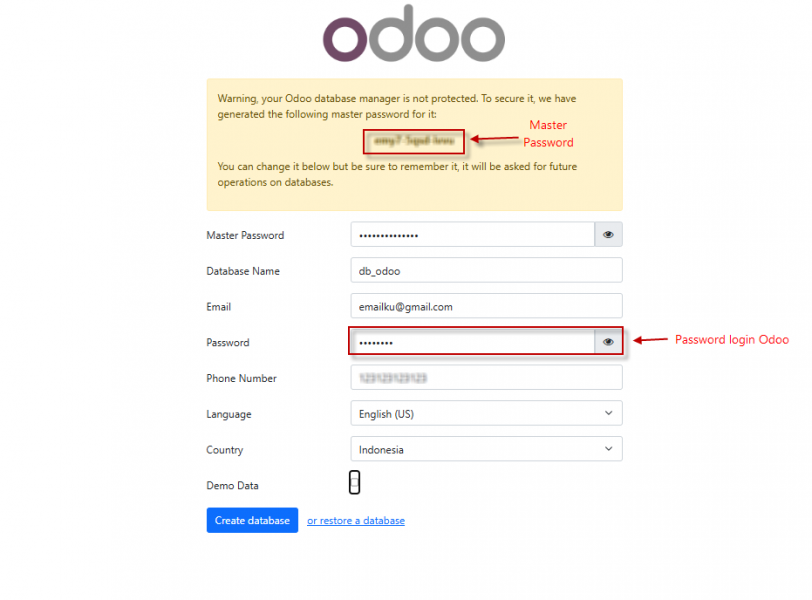Follow the 'or restore a database' link
This screenshot has width=812, height=600.
click(x=356, y=521)
